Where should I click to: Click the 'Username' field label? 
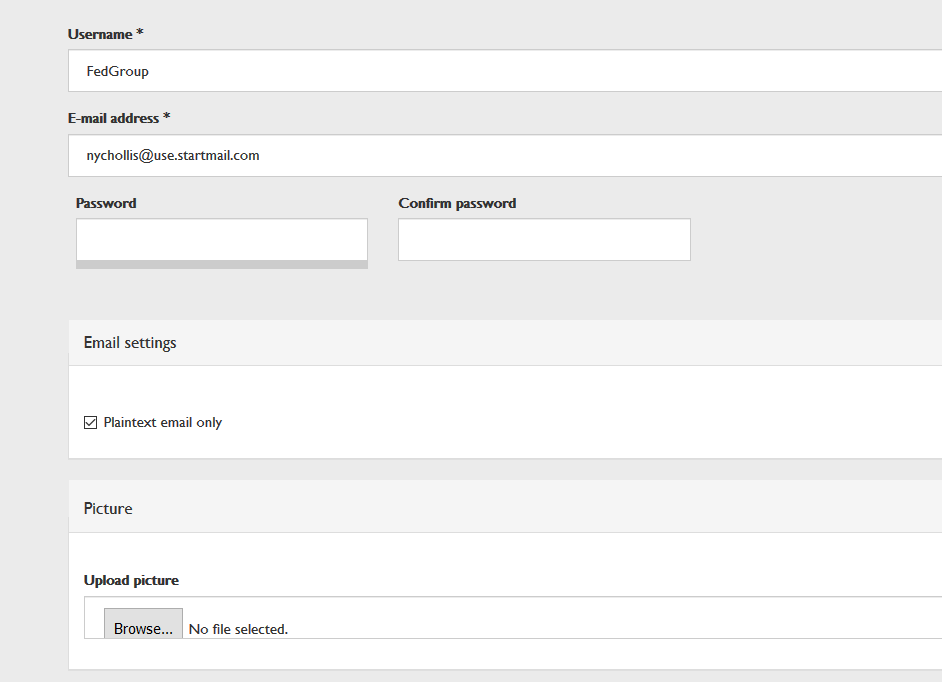[x=100, y=34]
